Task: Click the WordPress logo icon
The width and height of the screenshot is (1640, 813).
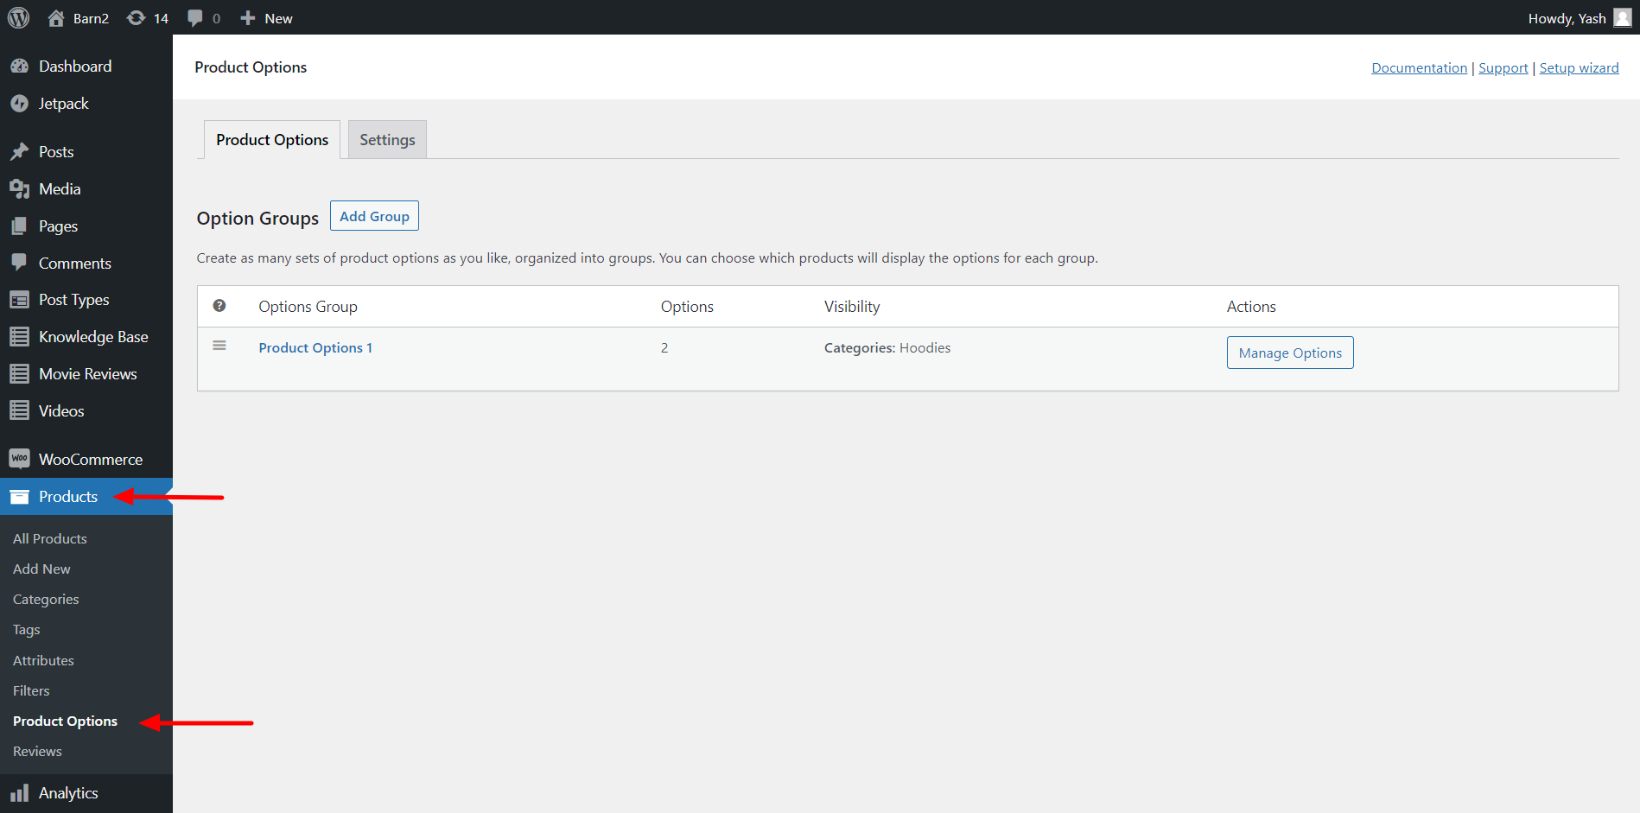Action: (19, 18)
